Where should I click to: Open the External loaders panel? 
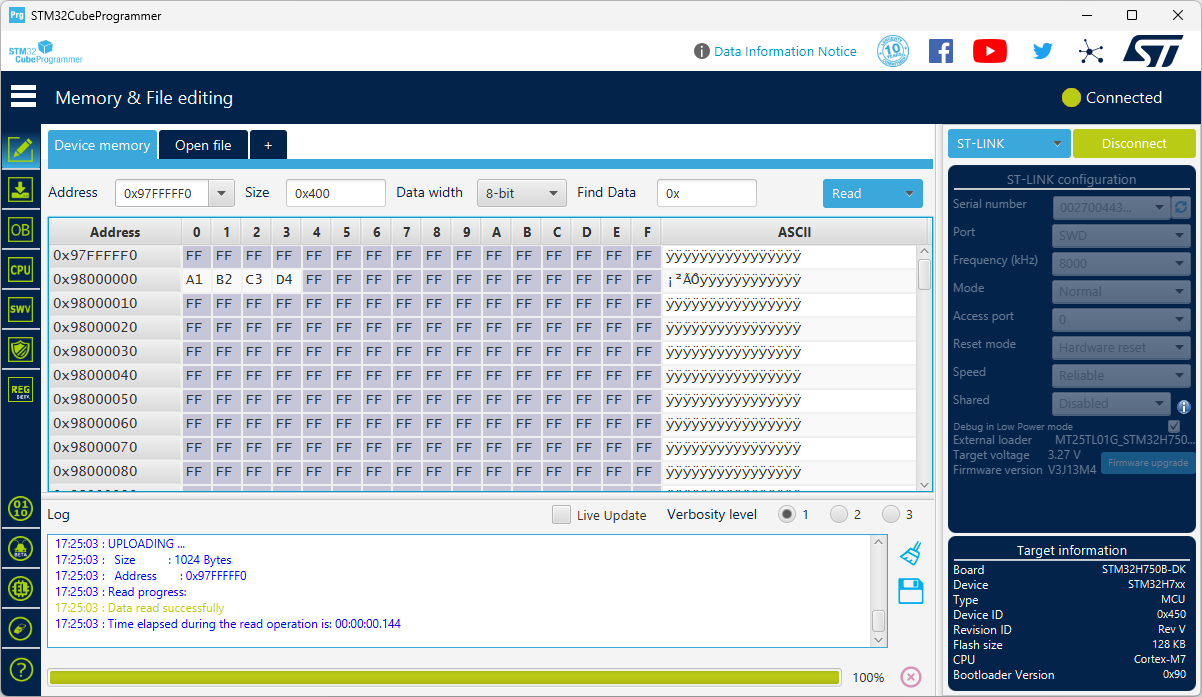pos(21,588)
